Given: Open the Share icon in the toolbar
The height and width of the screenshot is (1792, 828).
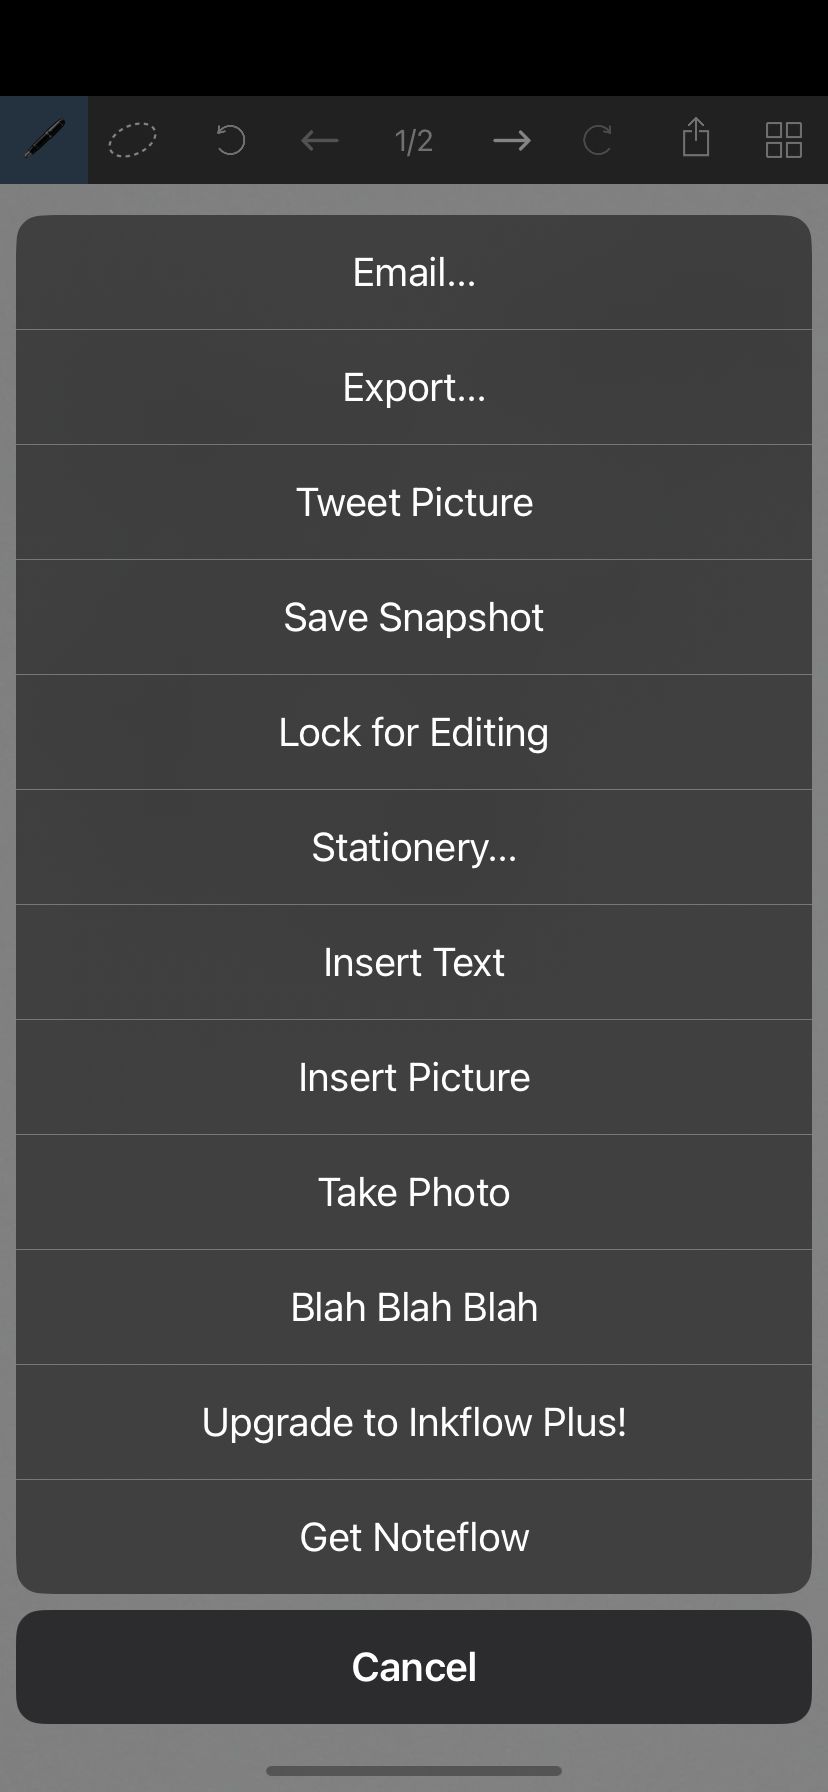Looking at the screenshot, I should click(696, 139).
